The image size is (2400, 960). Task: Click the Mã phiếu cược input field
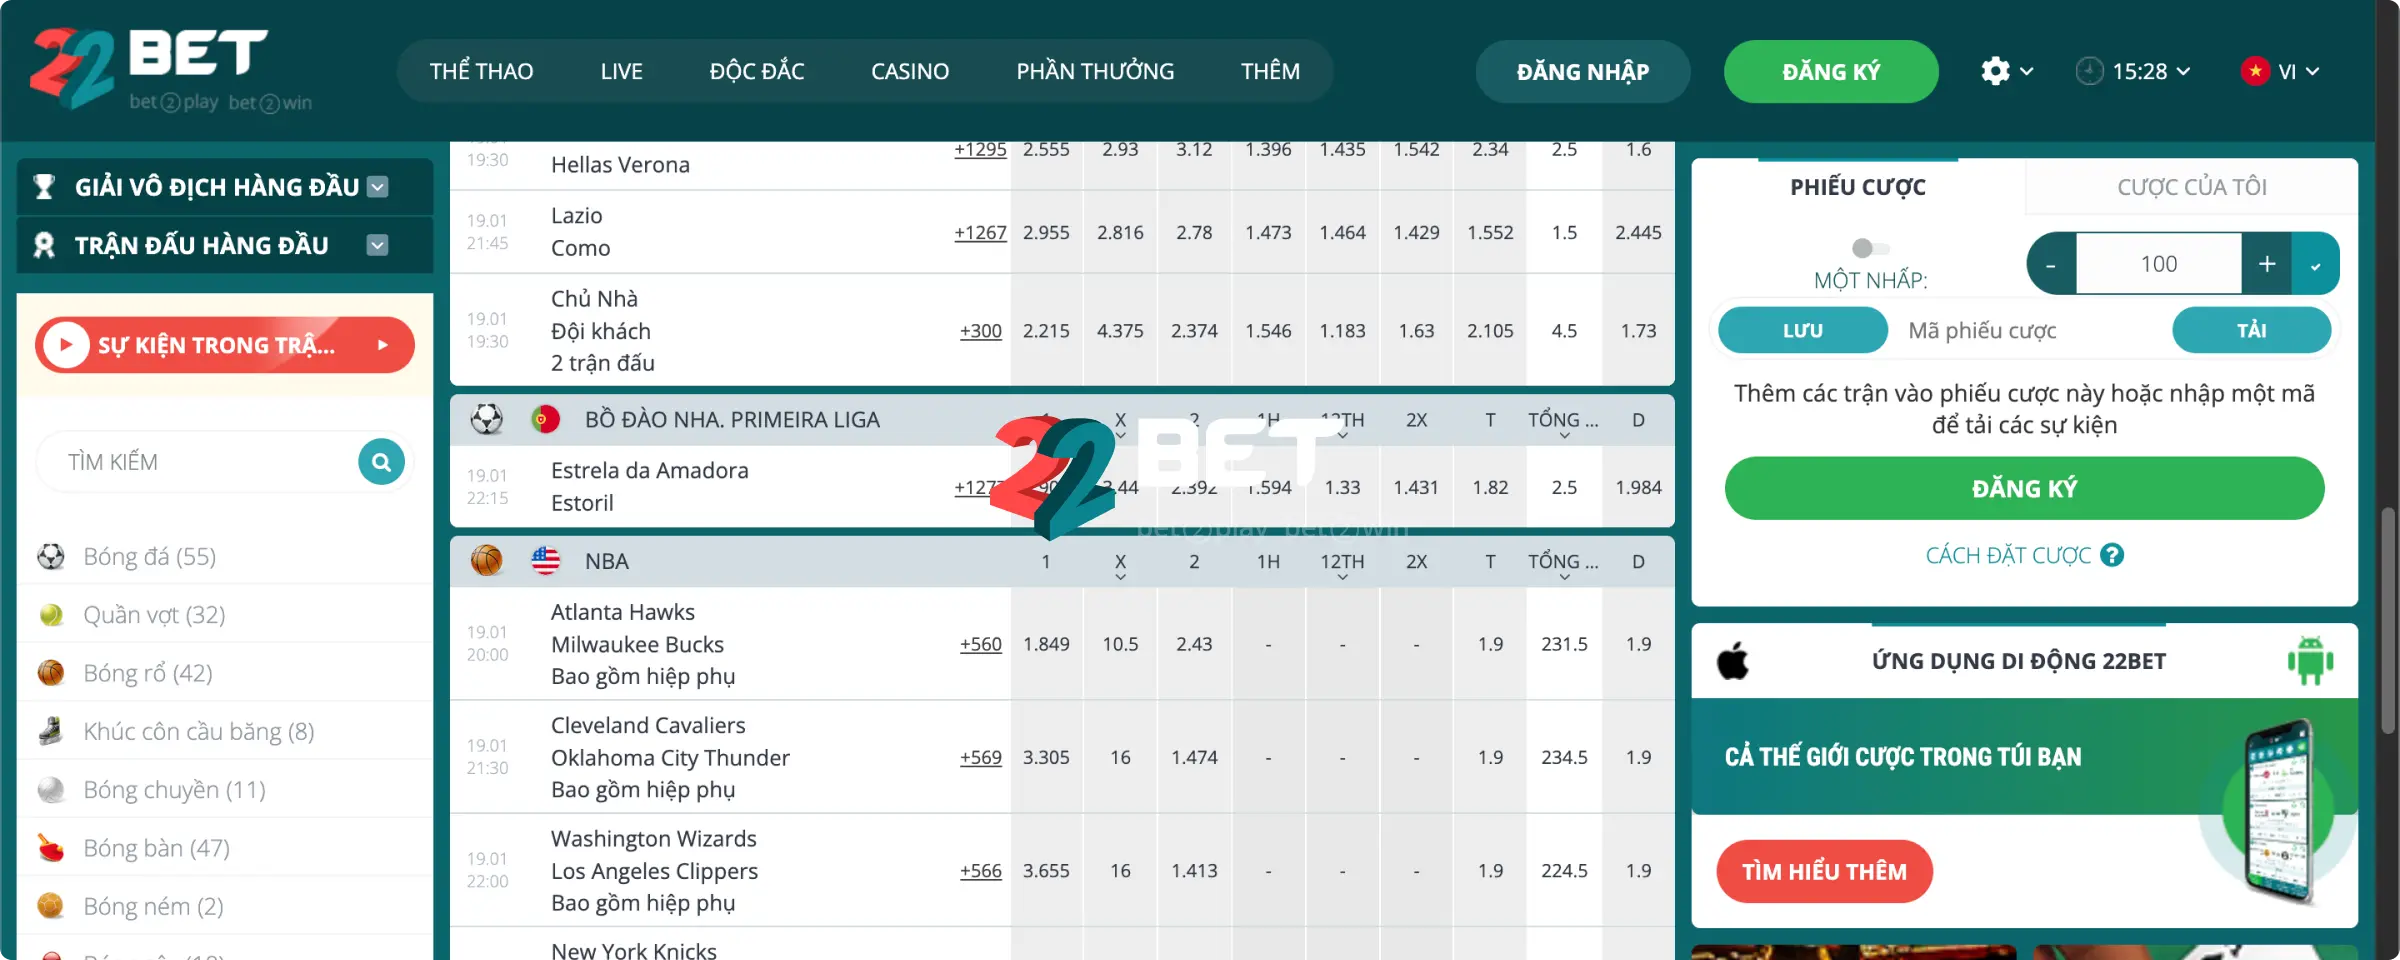1983,330
